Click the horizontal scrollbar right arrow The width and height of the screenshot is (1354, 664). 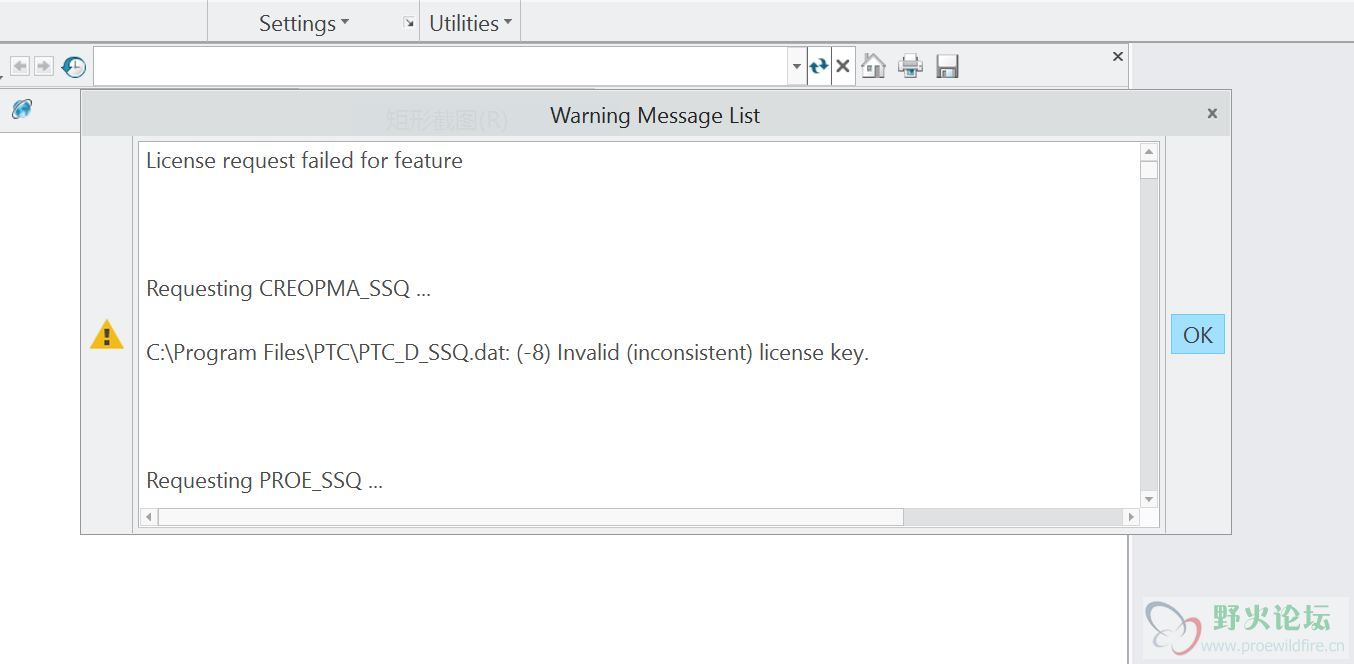pos(1131,517)
